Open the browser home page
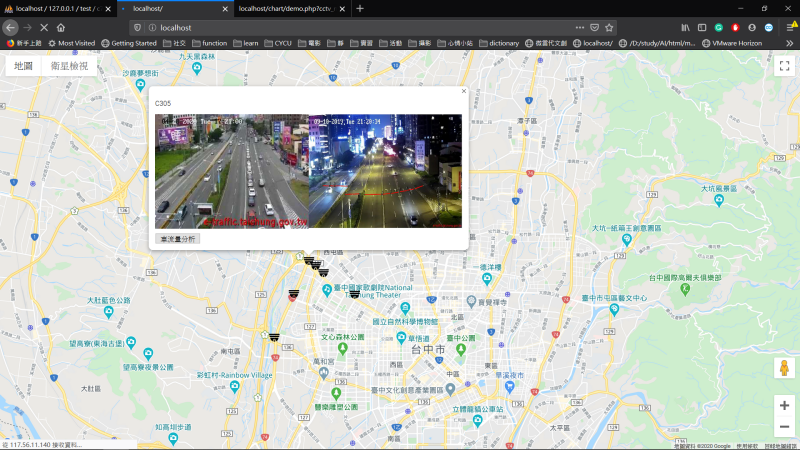The image size is (800, 450). (x=61, y=28)
